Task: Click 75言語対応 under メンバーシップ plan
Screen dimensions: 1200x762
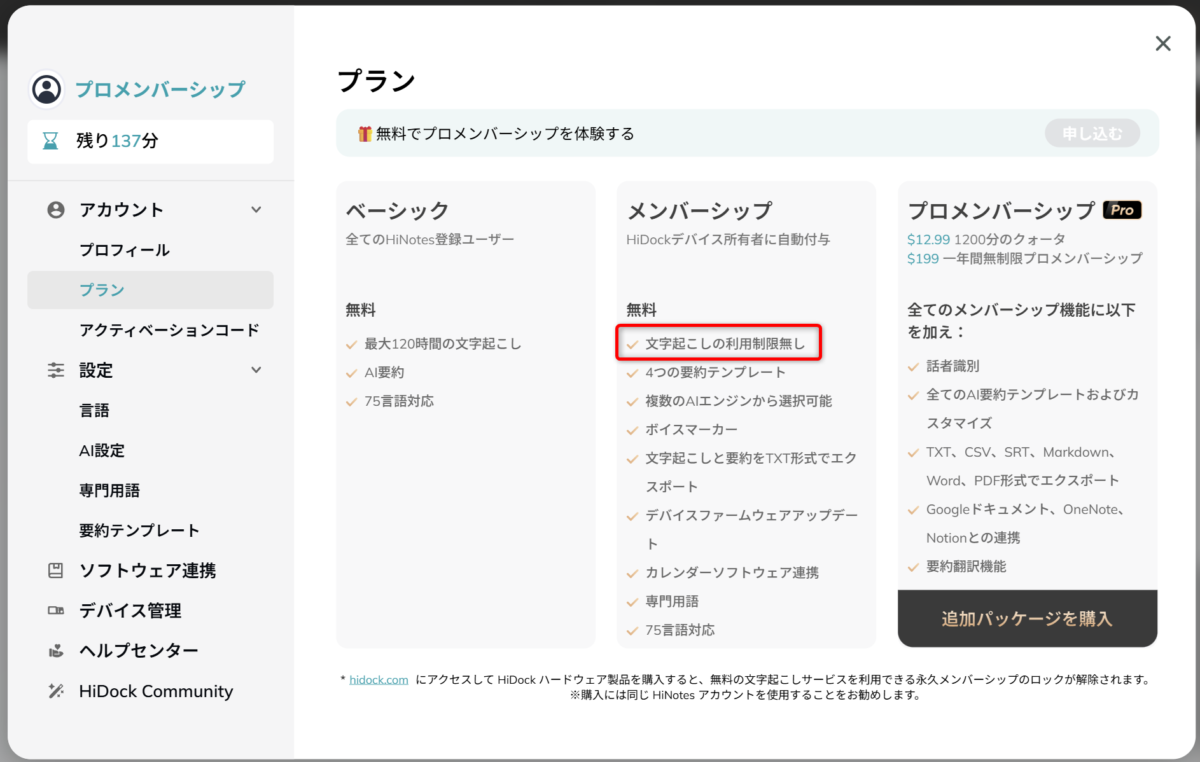Action: pyautogui.click(x=680, y=631)
